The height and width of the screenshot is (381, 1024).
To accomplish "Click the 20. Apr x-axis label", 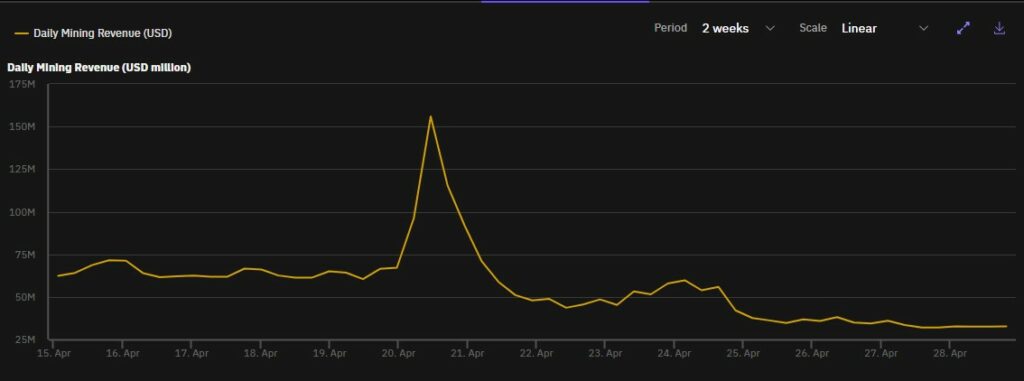I will 398,354.
